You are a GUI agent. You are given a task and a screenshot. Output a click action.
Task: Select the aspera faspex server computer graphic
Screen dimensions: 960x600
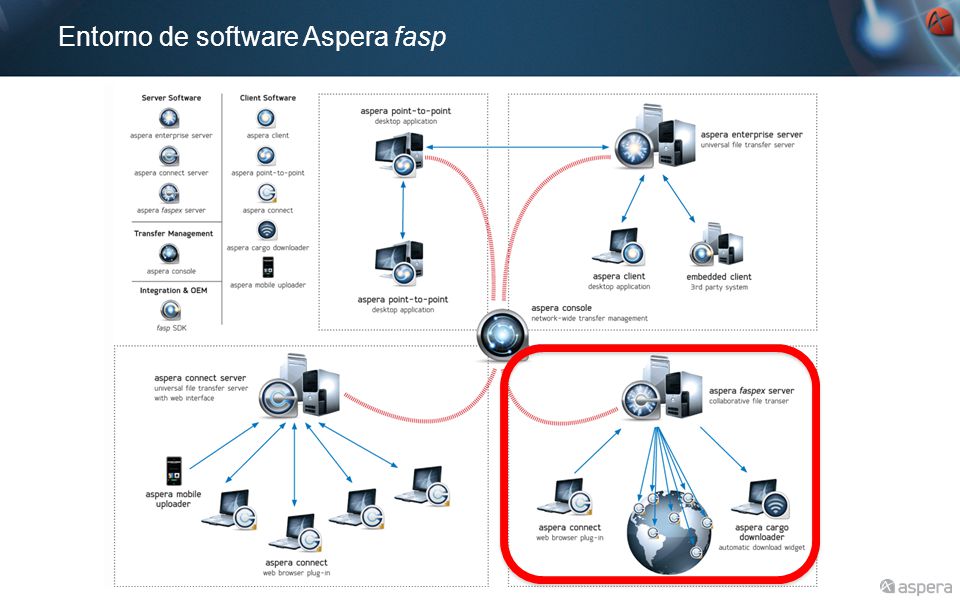coord(662,388)
